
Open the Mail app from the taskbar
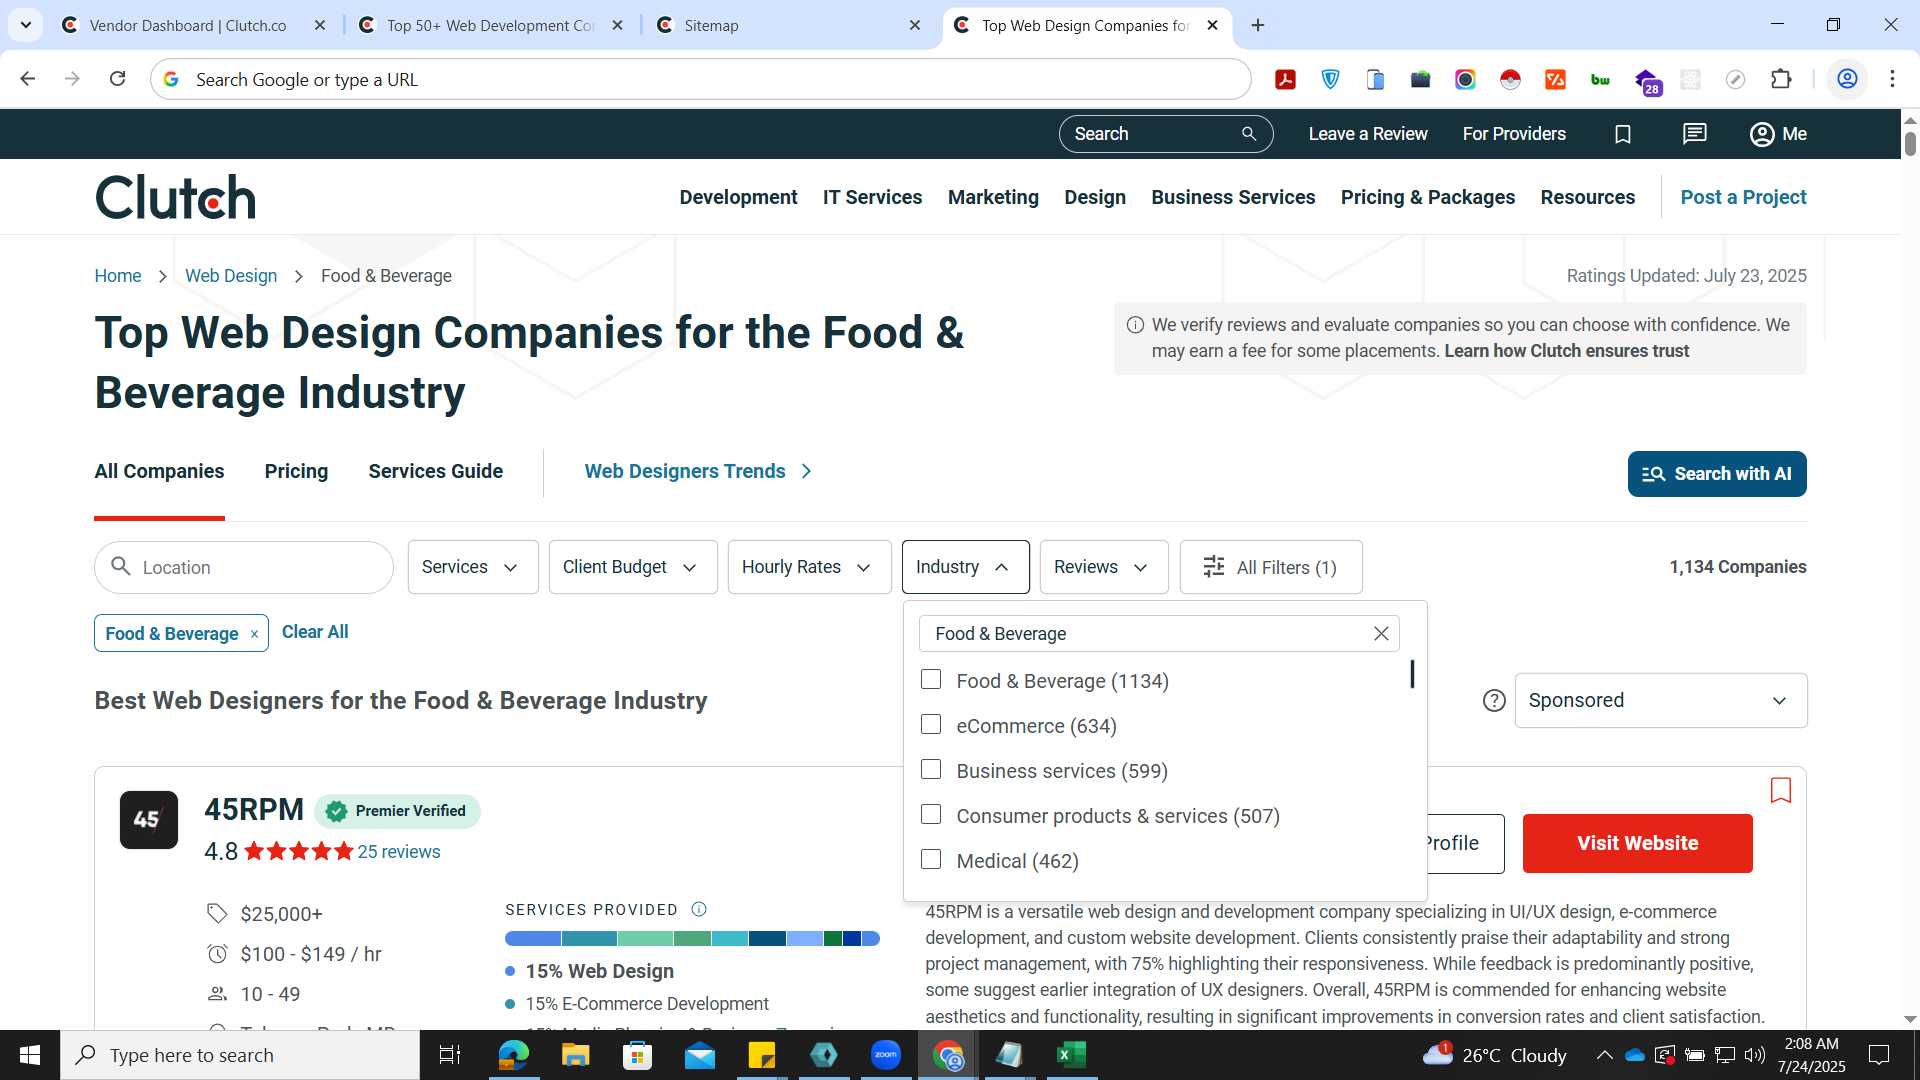[700, 1055]
